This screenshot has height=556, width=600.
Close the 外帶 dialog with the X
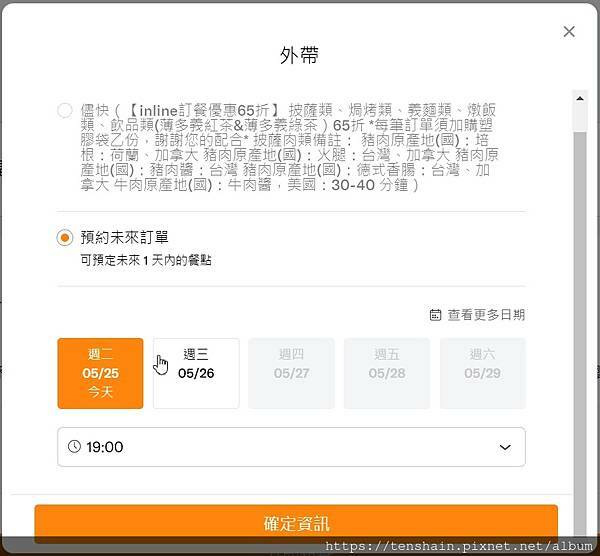pyautogui.click(x=569, y=32)
